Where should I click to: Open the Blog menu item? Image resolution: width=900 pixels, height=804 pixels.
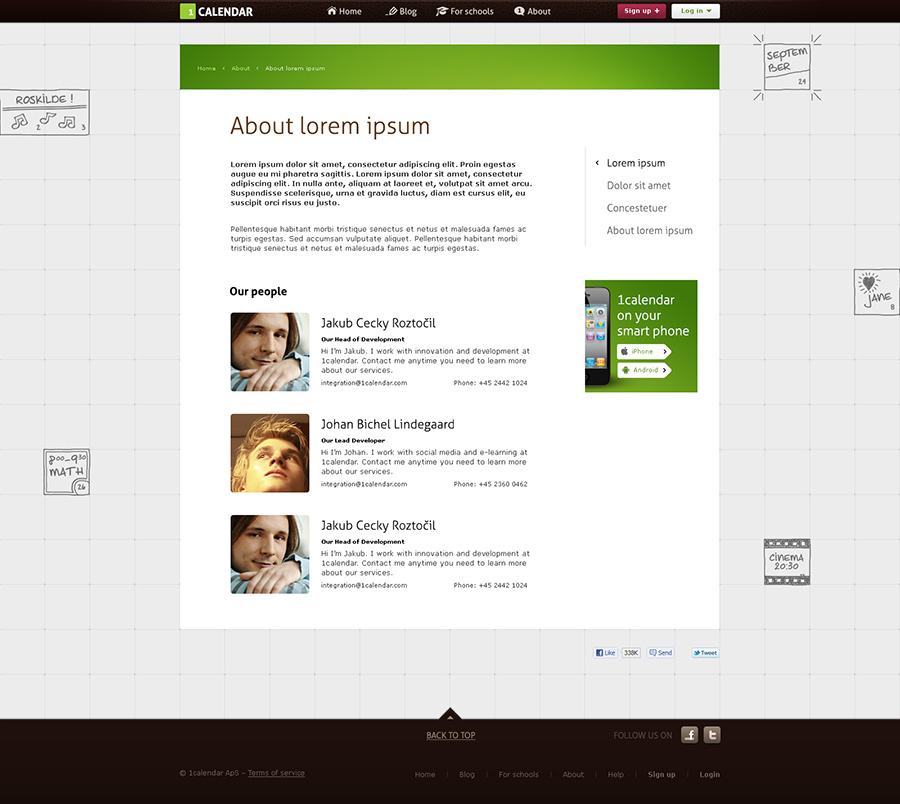401,12
